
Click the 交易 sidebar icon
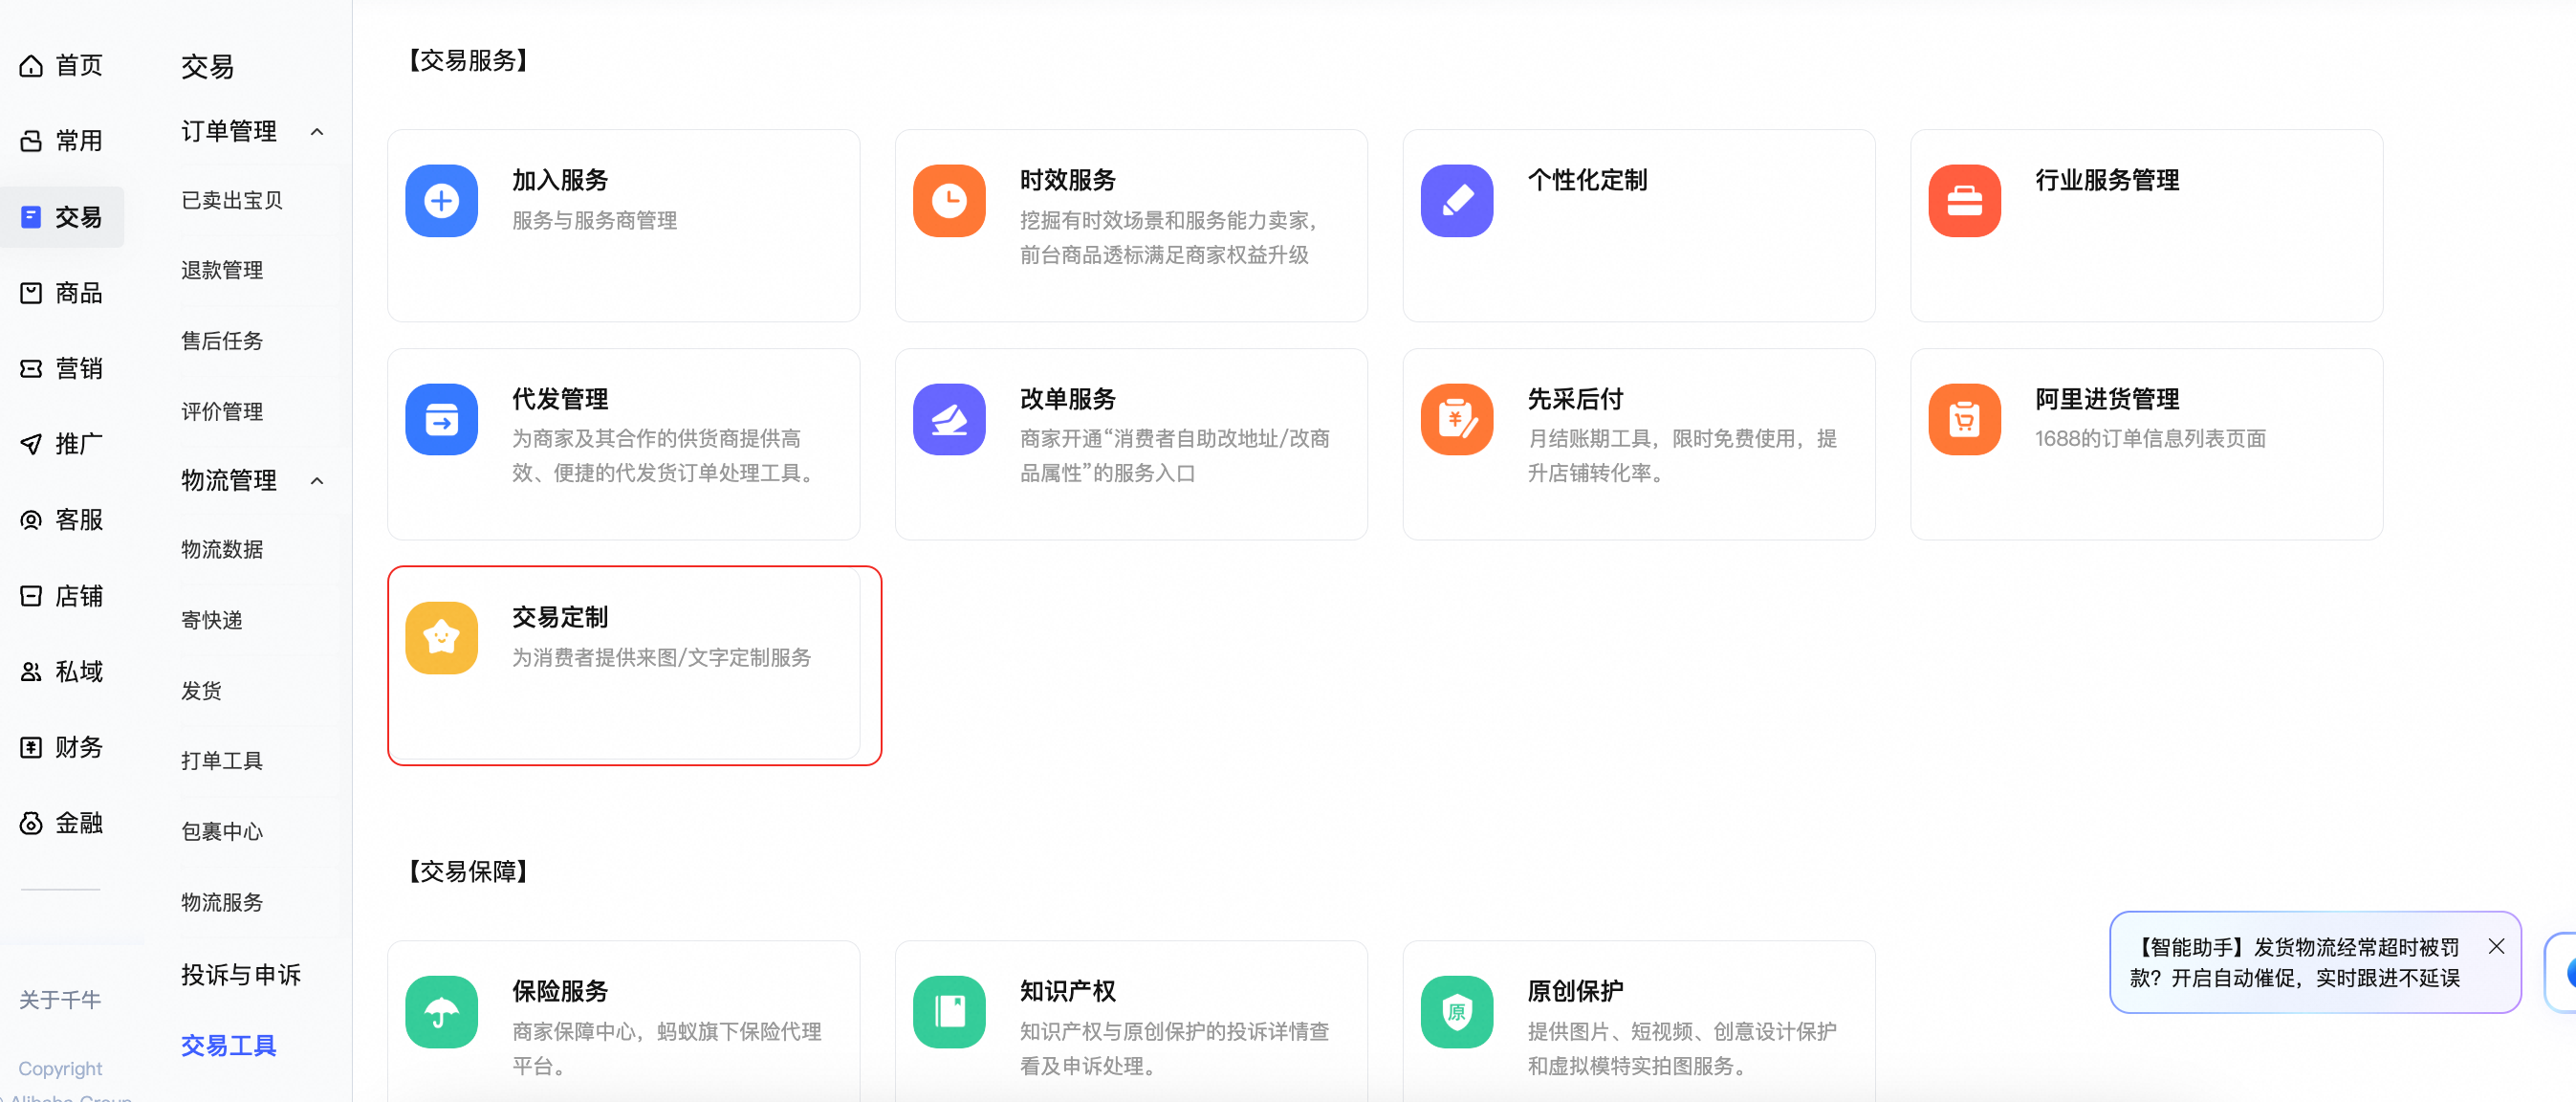coord(31,217)
